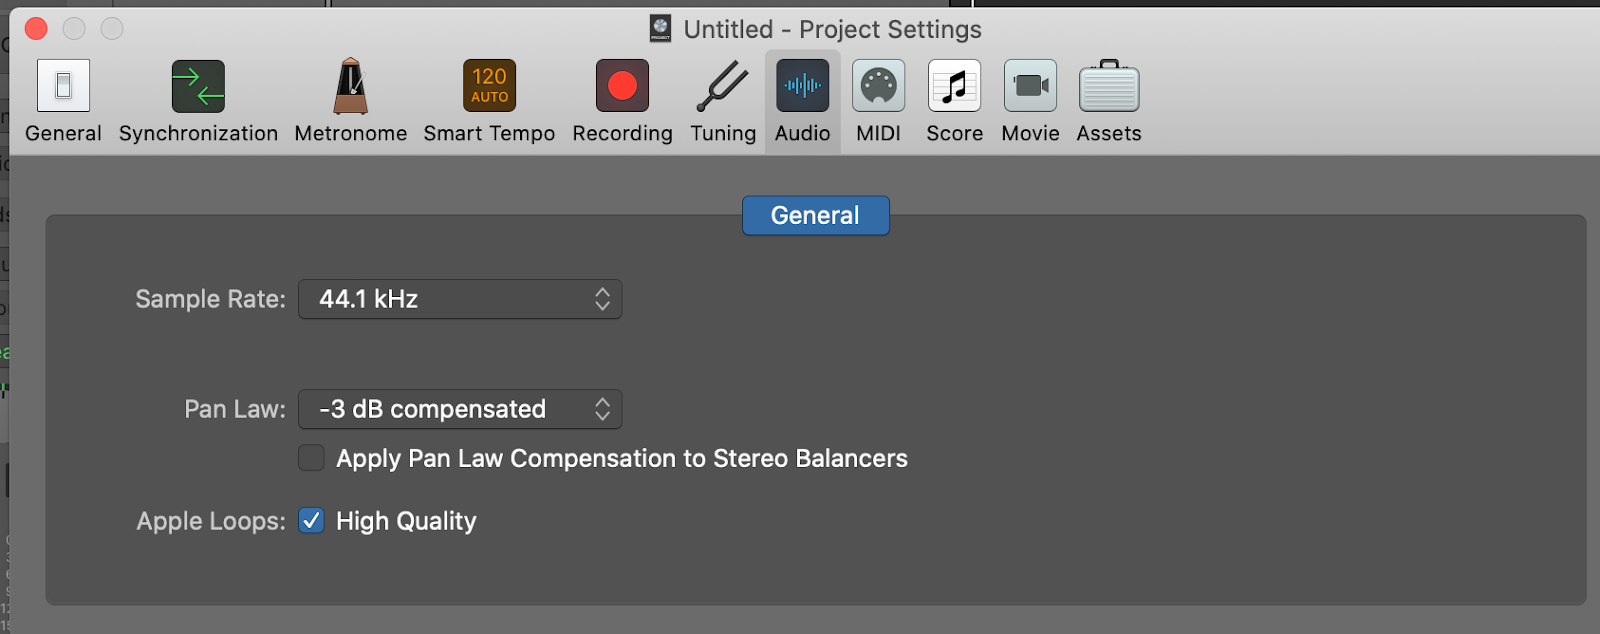Open the Sample Rate dropdown
1600x634 pixels.
(460, 299)
